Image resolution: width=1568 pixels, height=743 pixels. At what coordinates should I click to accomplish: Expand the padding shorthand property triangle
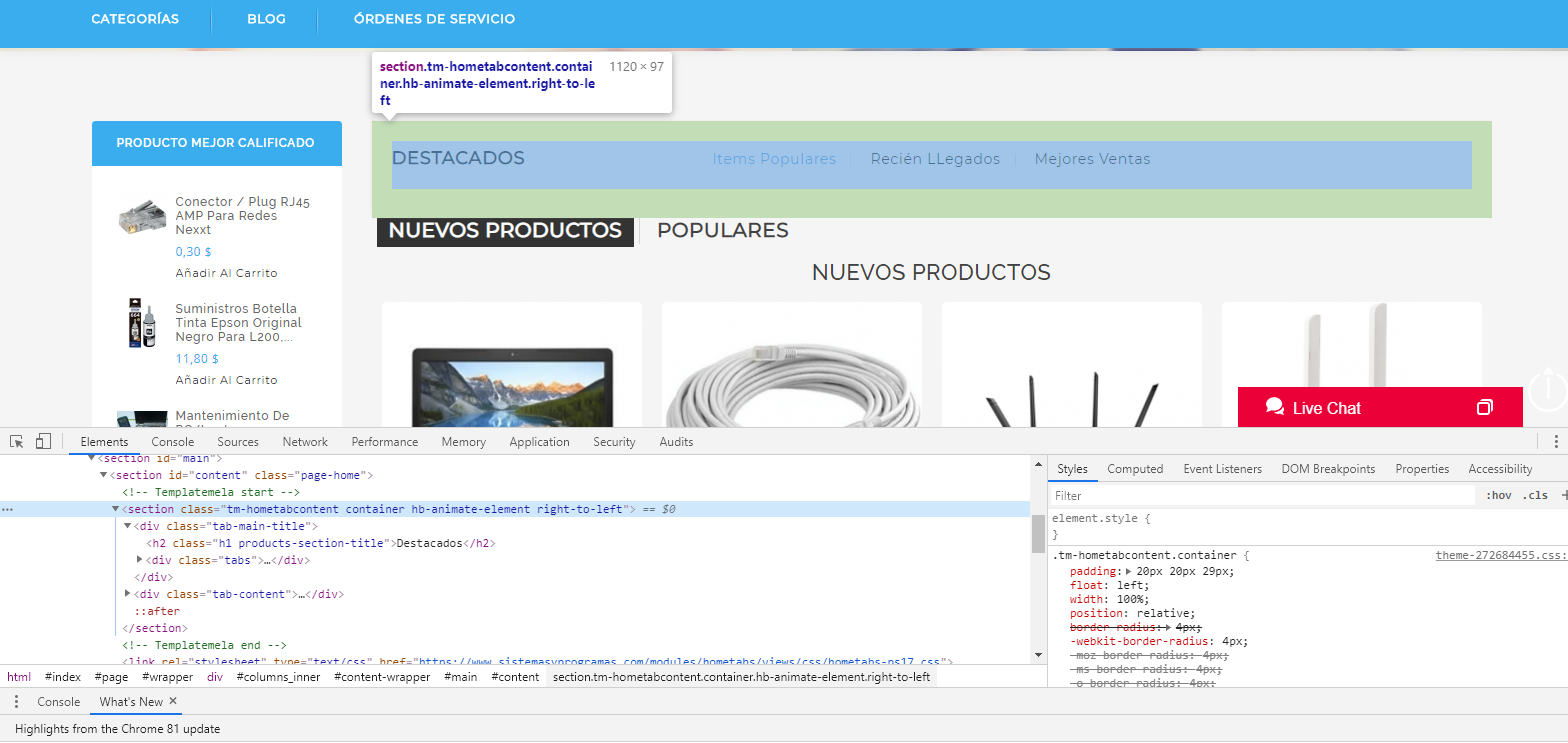1131,572
